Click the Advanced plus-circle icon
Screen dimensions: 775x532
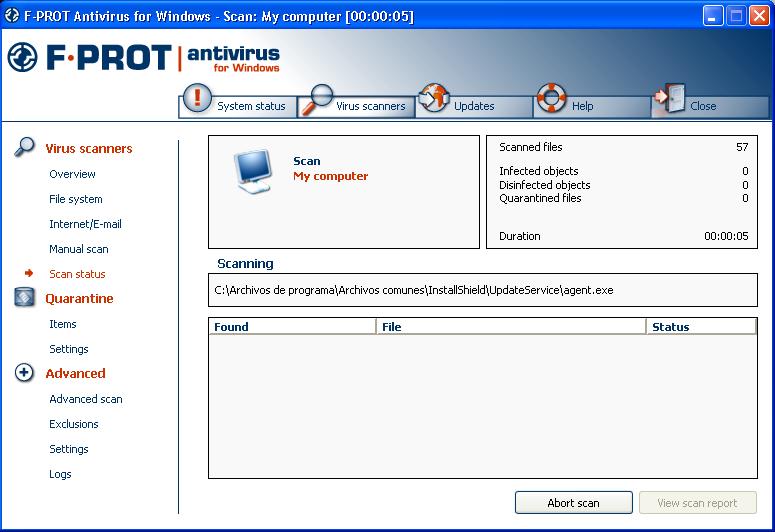tap(24, 372)
